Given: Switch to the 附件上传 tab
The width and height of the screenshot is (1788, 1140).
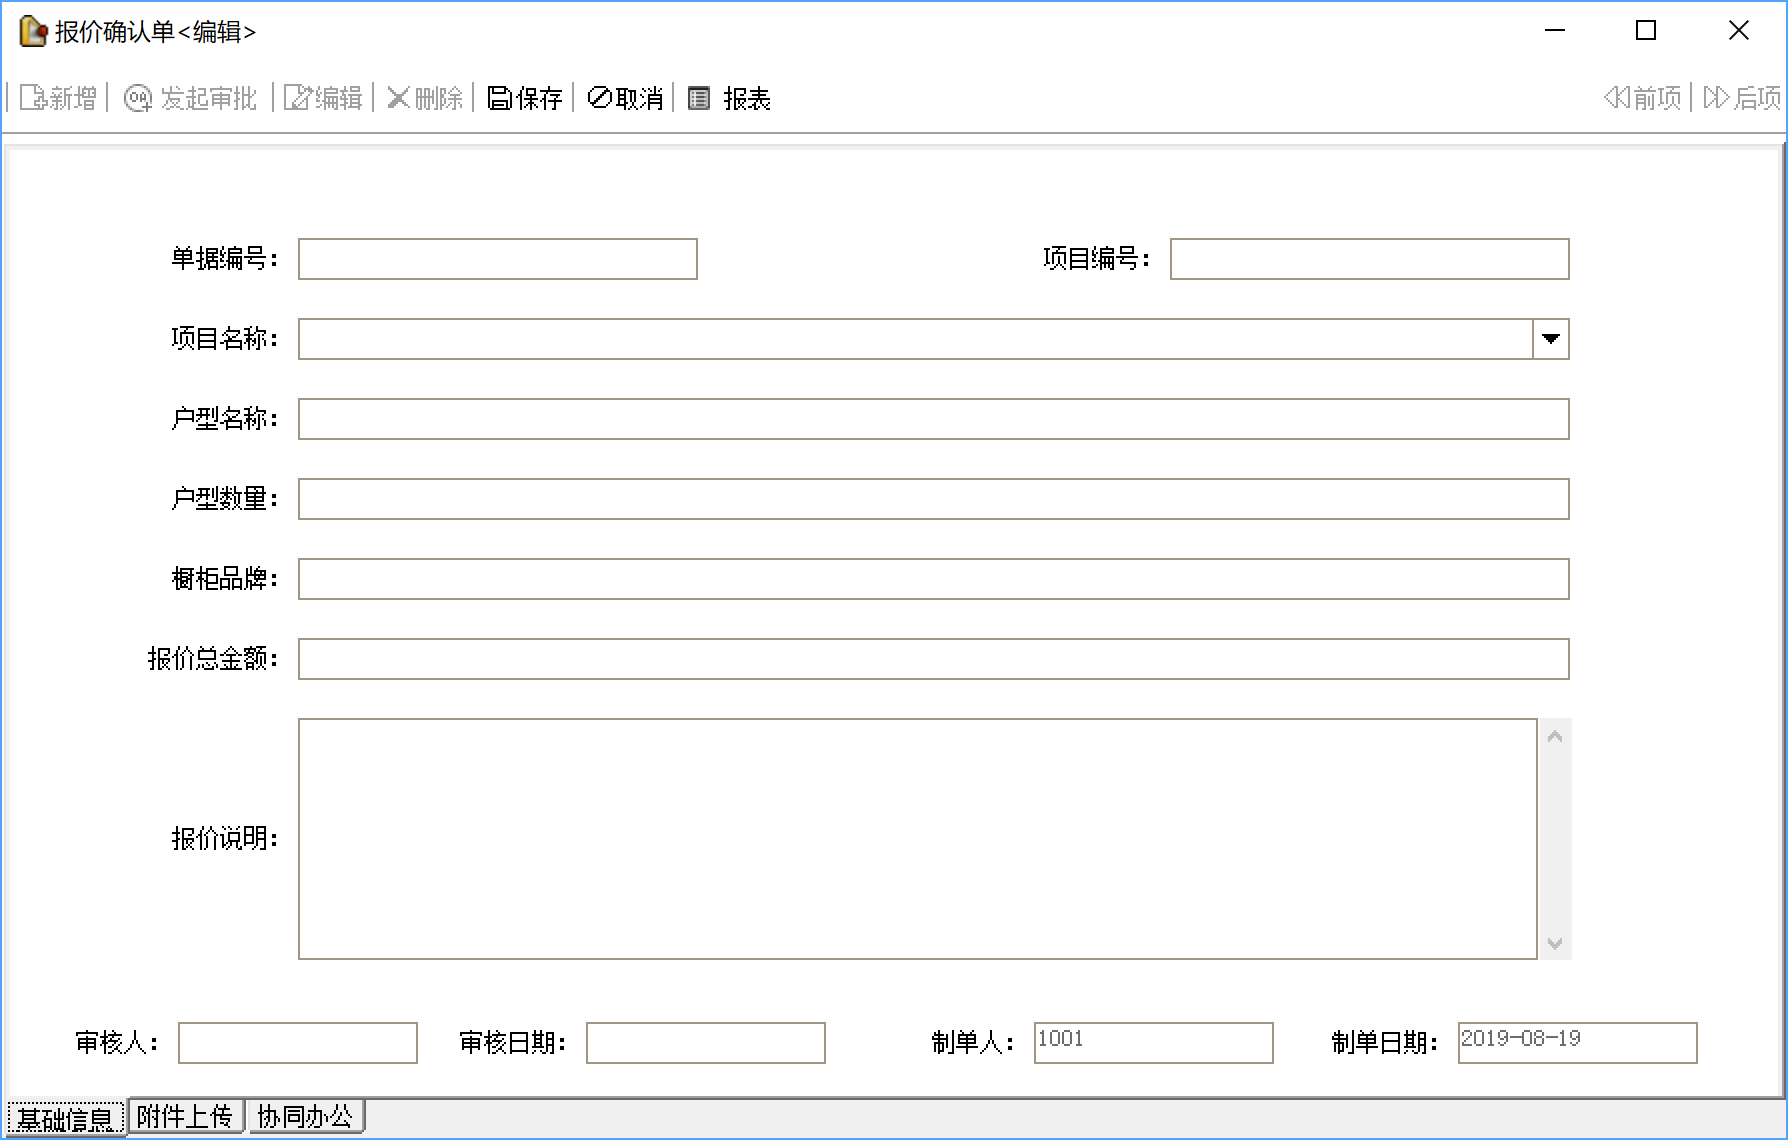Looking at the screenshot, I should (185, 1116).
